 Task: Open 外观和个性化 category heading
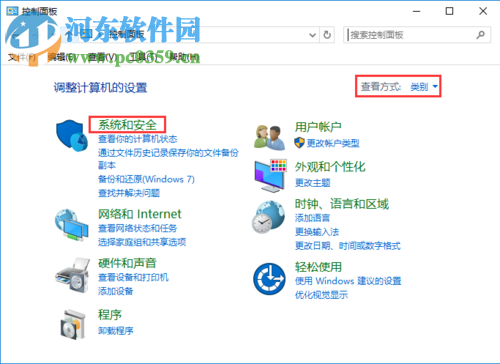(330, 167)
